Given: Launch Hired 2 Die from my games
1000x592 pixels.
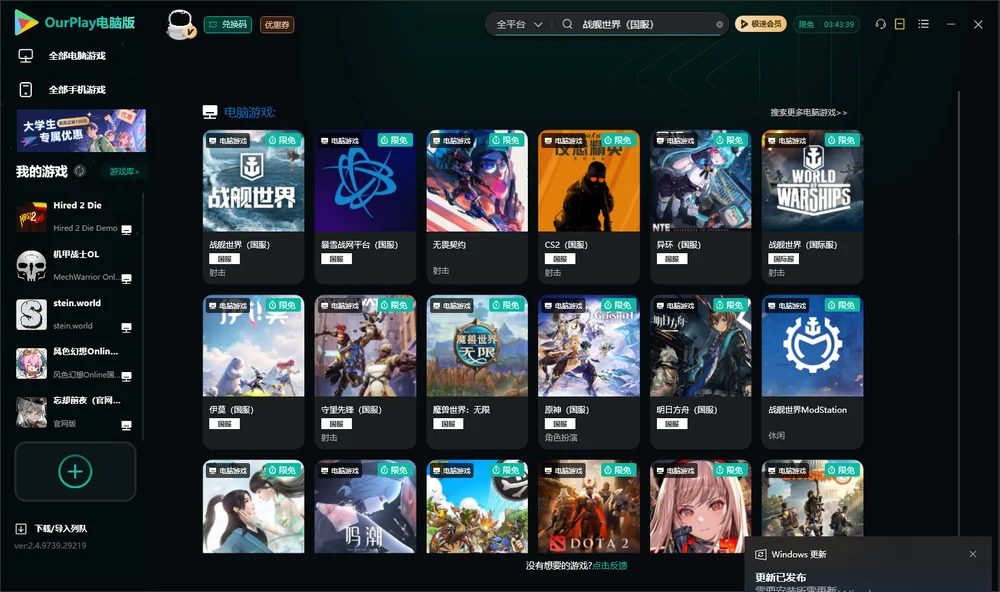Looking at the screenshot, I should pyautogui.click(x=75, y=217).
